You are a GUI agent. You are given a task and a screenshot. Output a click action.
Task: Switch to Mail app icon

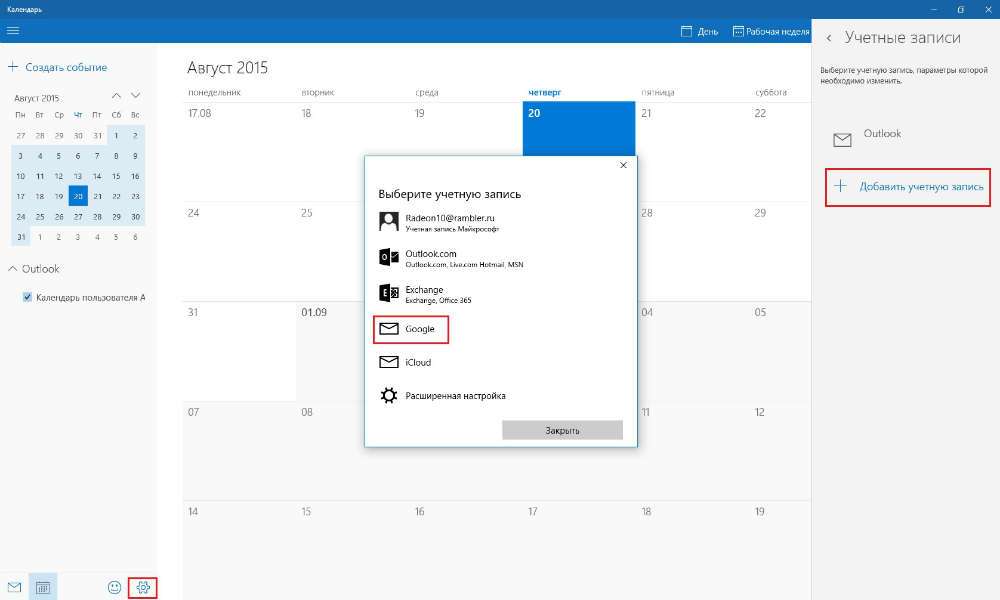click(x=14, y=587)
